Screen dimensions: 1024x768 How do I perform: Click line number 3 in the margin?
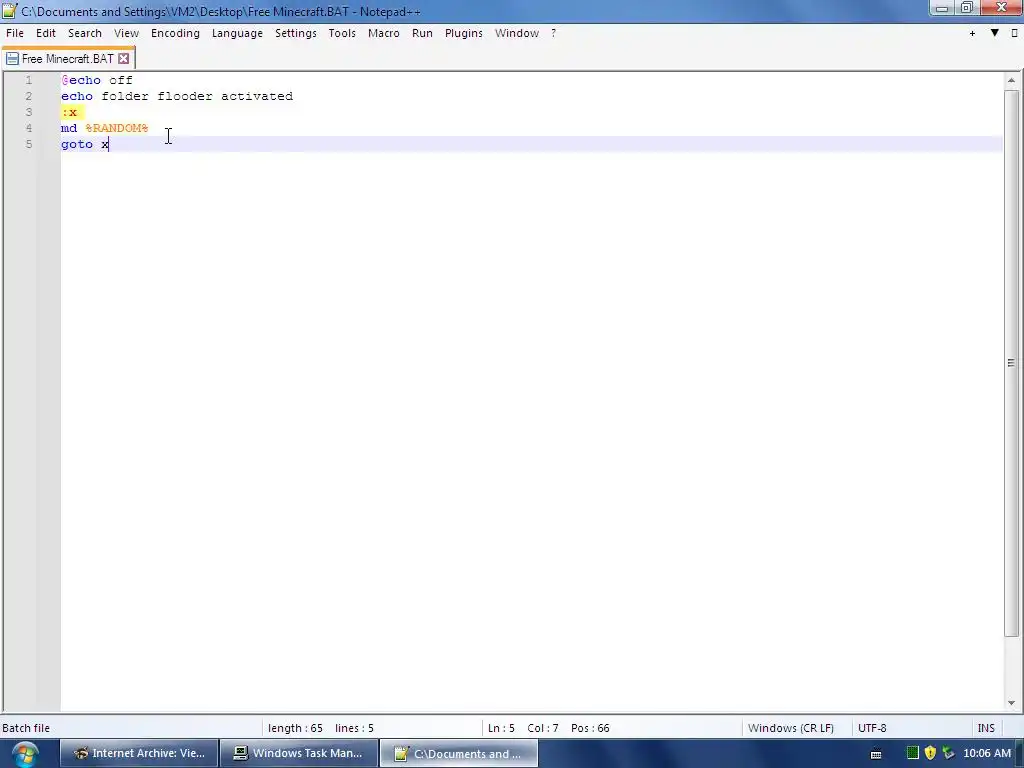coord(29,112)
